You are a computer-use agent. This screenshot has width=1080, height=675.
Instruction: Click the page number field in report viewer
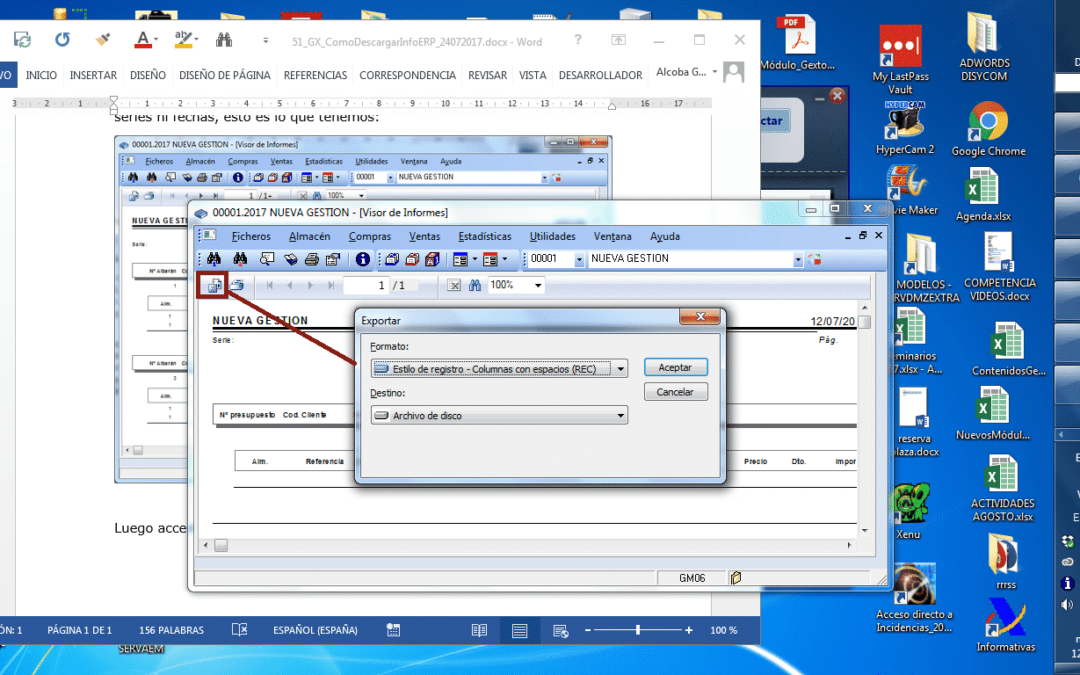tap(366, 285)
